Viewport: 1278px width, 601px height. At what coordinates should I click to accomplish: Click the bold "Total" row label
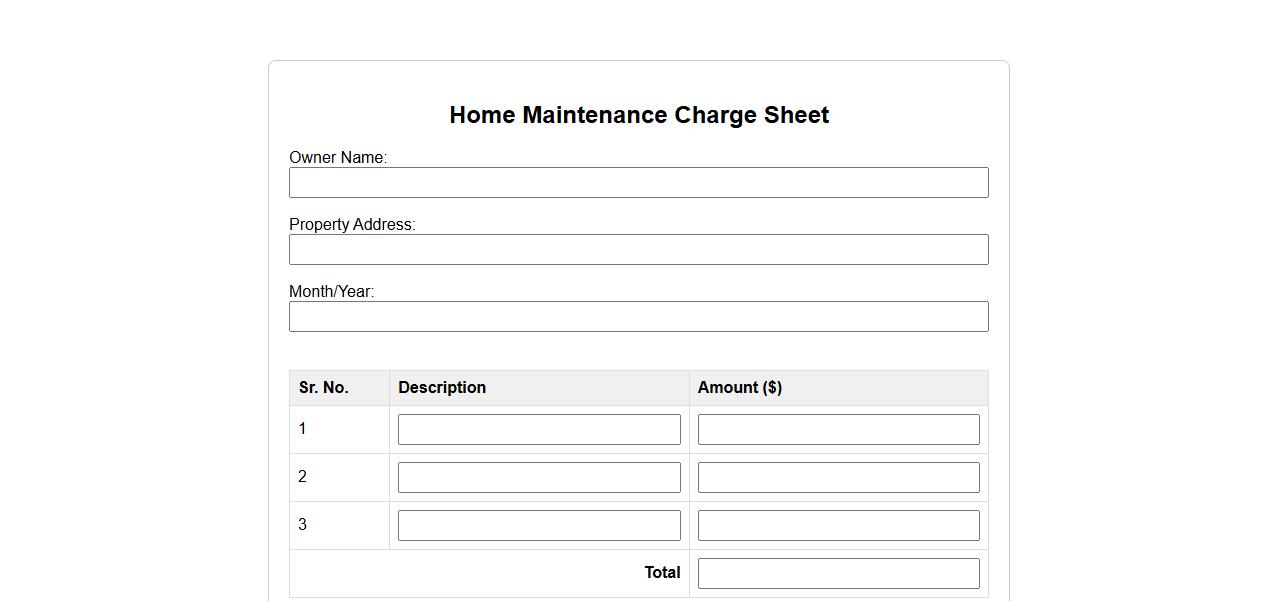(x=662, y=573)
